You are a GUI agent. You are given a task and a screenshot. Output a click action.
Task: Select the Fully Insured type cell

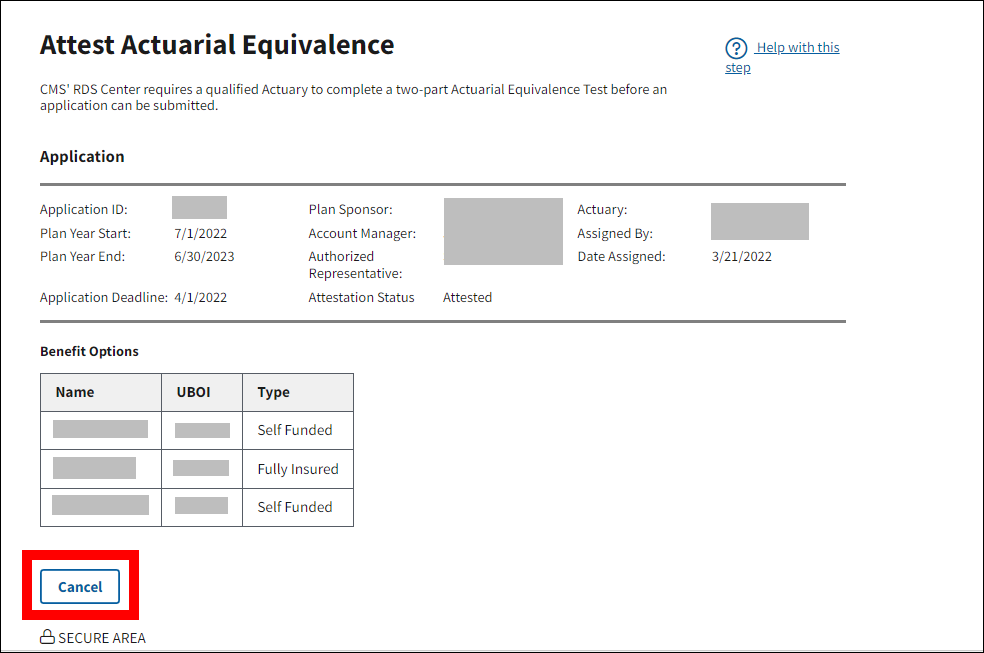click(x=297, y=469)
